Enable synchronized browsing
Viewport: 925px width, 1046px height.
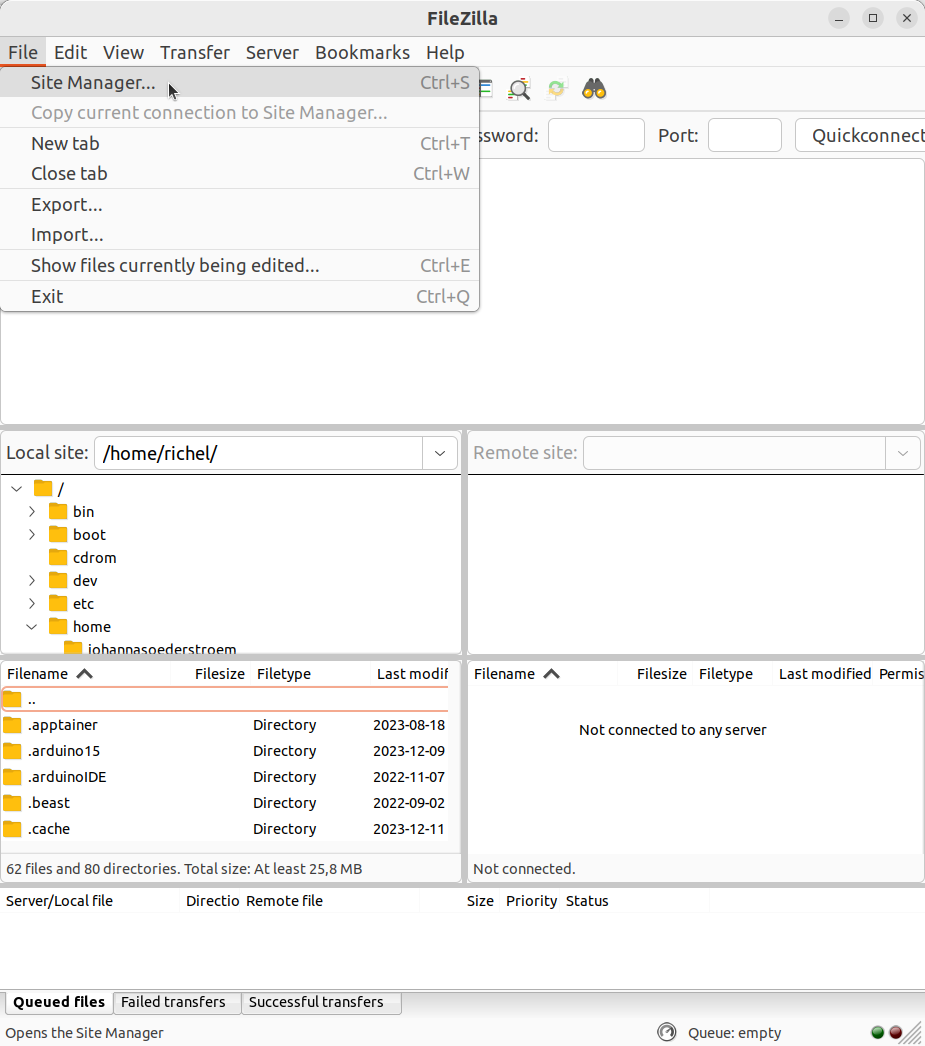point(556,88)
